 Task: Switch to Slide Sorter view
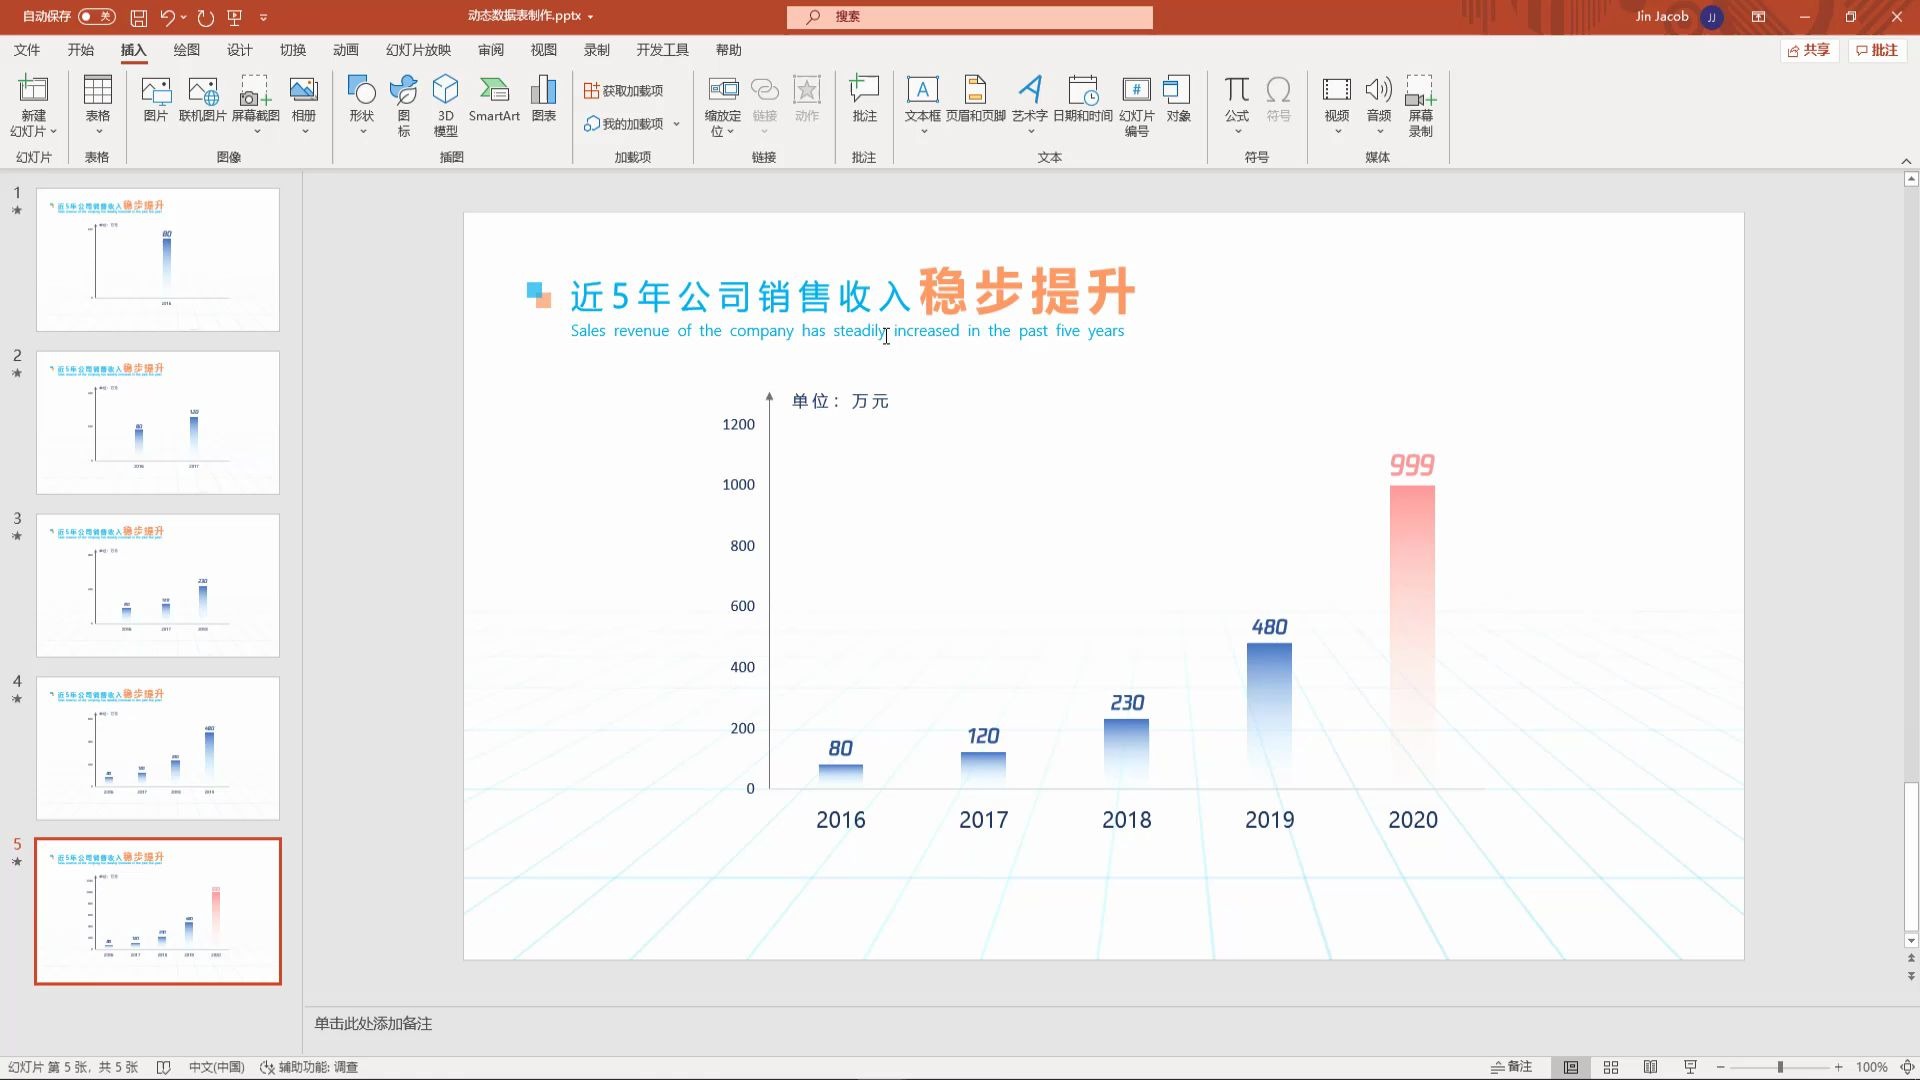1611,1067
